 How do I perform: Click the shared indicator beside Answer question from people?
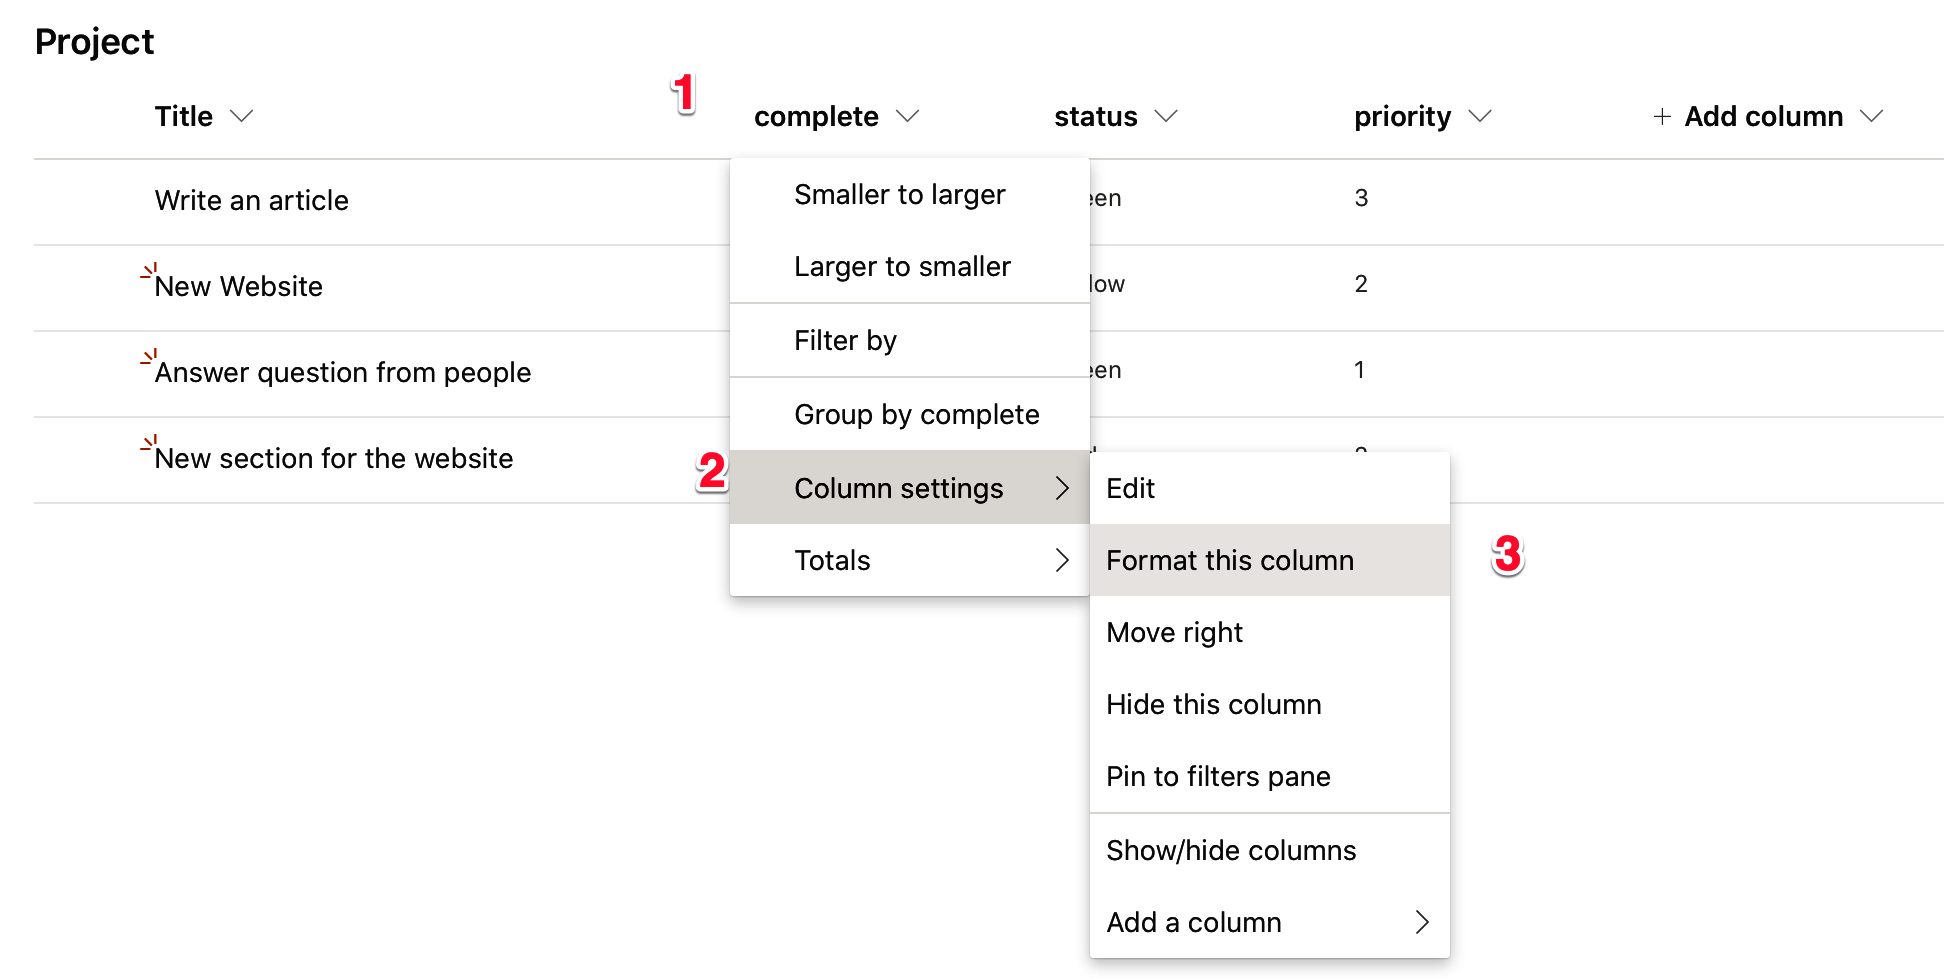click(147, 359)
